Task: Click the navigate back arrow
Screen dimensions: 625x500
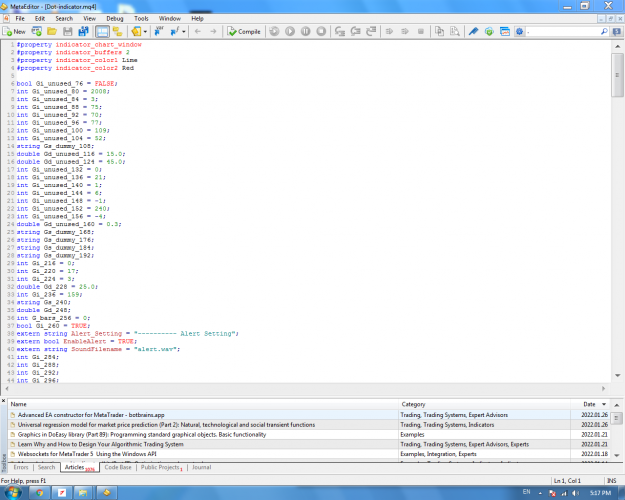Action: click(x=198, y=31)
